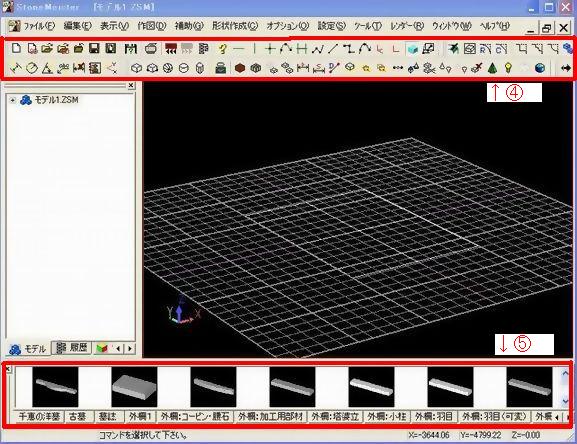Open the オプション(O) menu
Image resolution: width=577 pixels, height=444 pixels.
pyautogui.click(x=288, y=26)
